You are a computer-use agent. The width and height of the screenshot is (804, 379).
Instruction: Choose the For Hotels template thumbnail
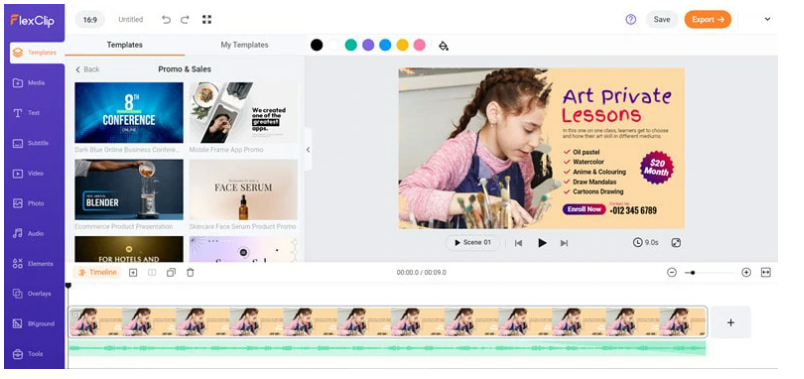(x=129, y=249)
